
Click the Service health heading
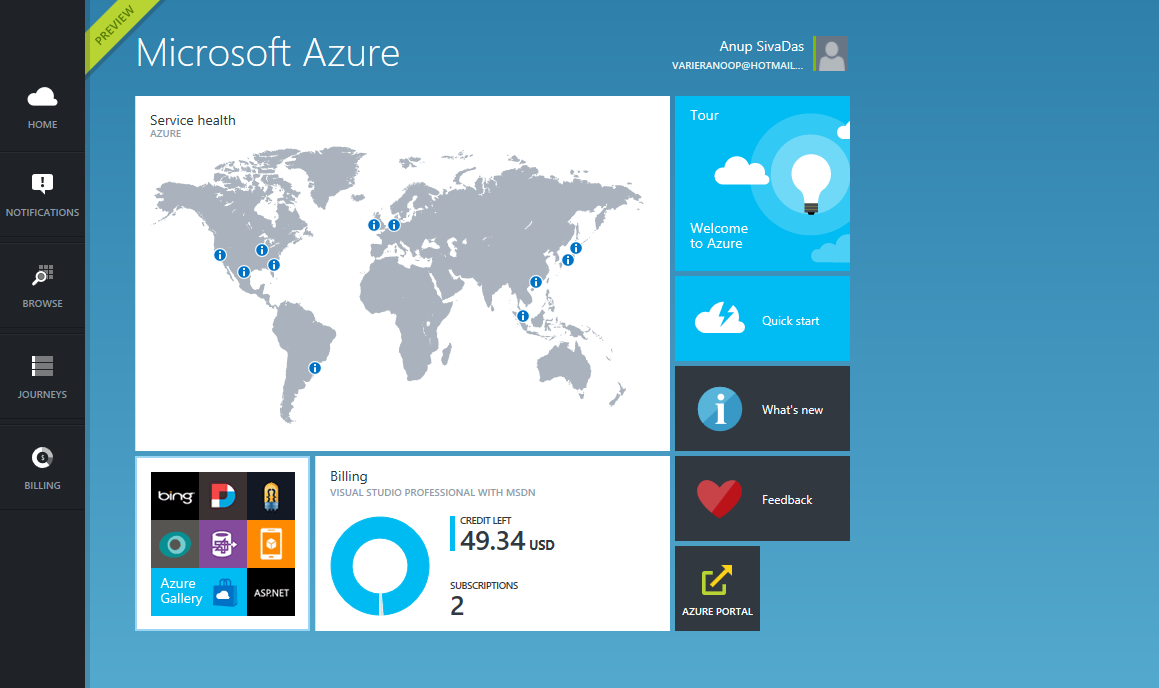193,120
